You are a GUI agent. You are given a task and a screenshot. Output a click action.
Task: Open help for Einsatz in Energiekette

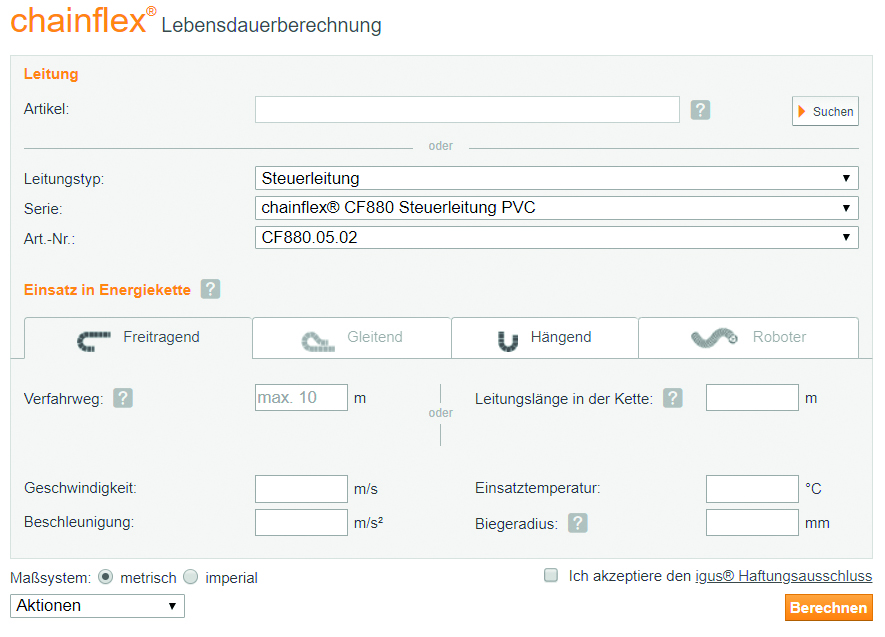pos(210,289)
